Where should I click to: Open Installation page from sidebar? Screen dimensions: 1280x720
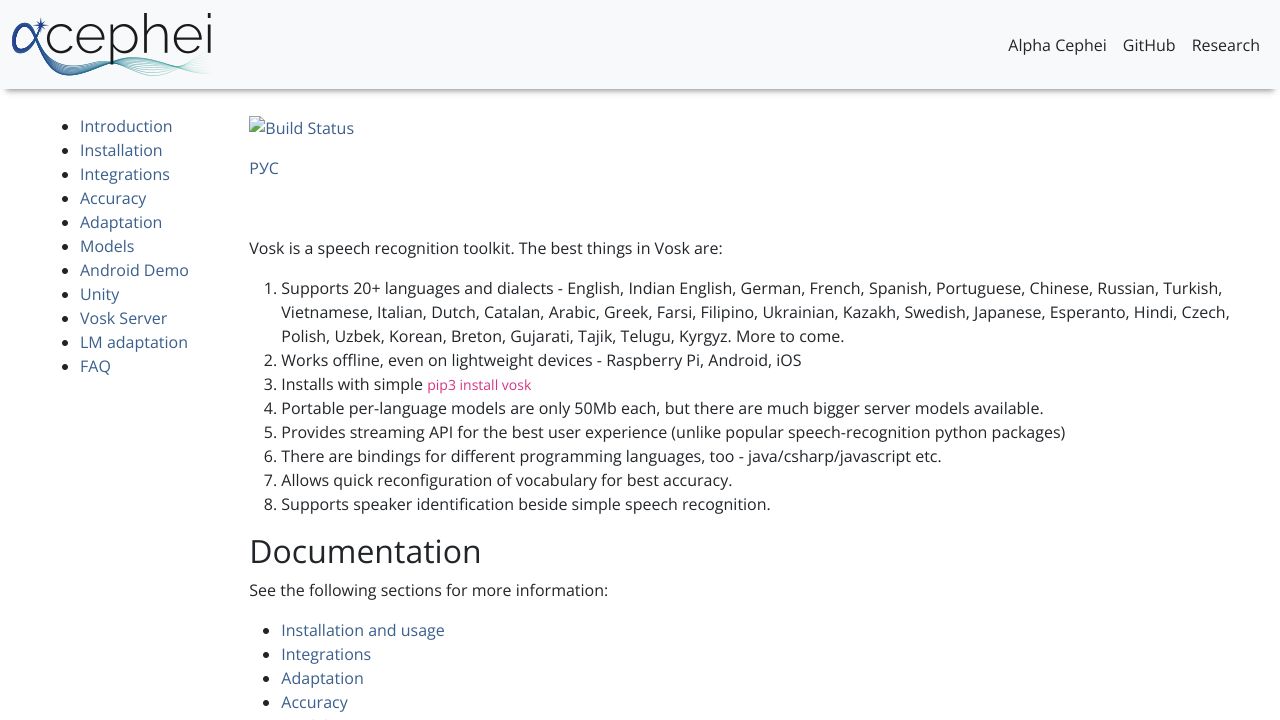pos(121,150)
